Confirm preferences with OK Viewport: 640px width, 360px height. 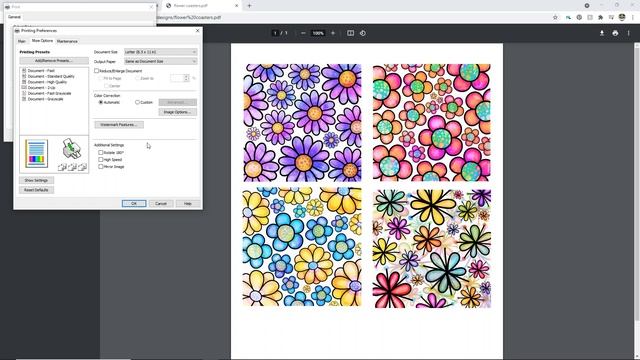pos(134,203)
